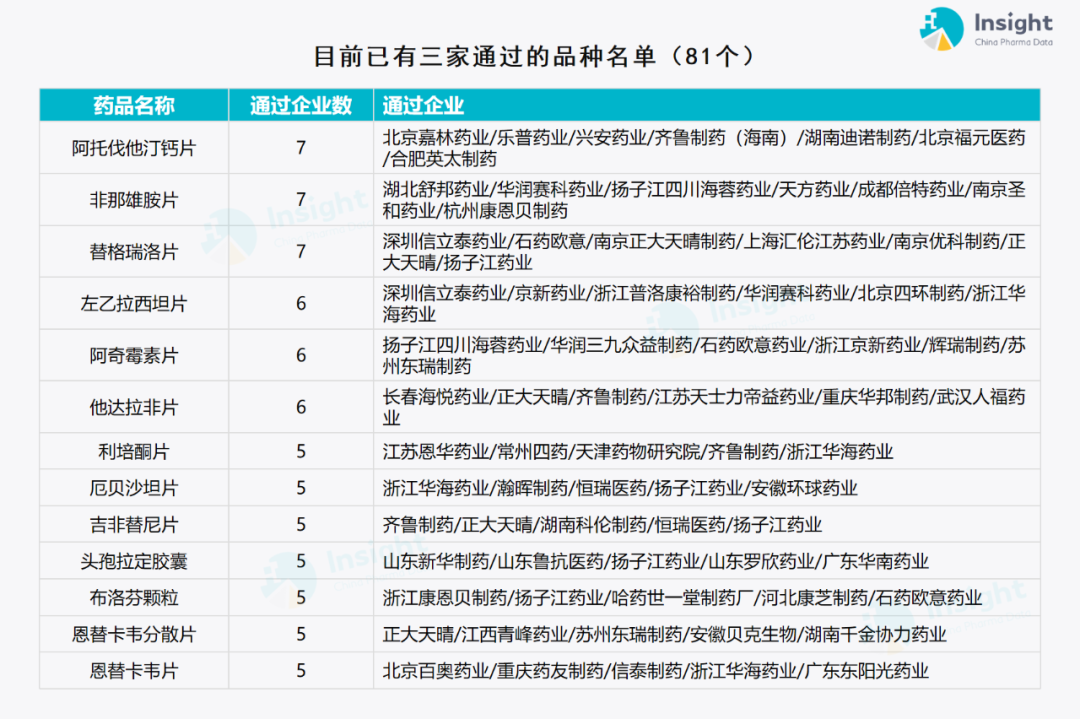Click companies list starting 北京百奥药业

tap(656, 671)
